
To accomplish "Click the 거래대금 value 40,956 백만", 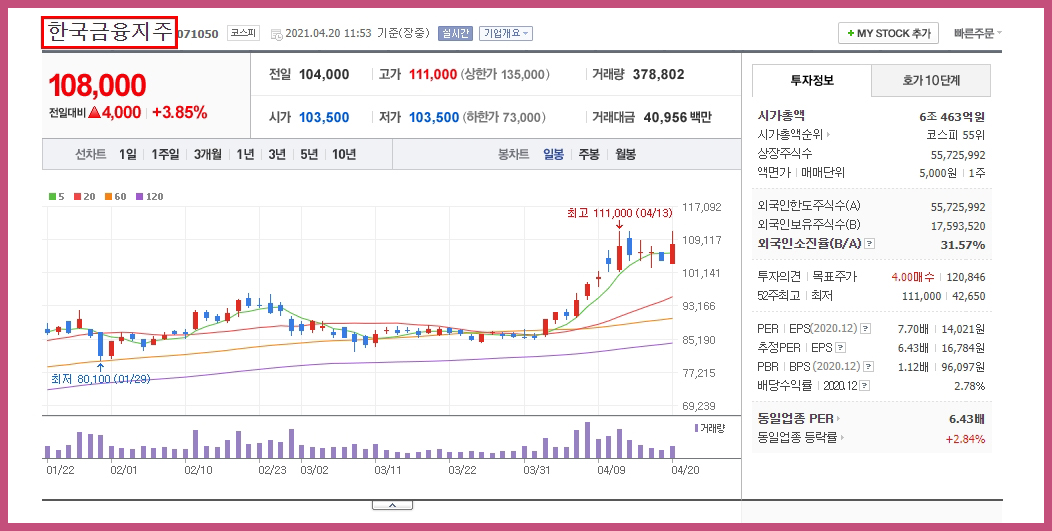I will pyautogui.click(x=678, y=117).
